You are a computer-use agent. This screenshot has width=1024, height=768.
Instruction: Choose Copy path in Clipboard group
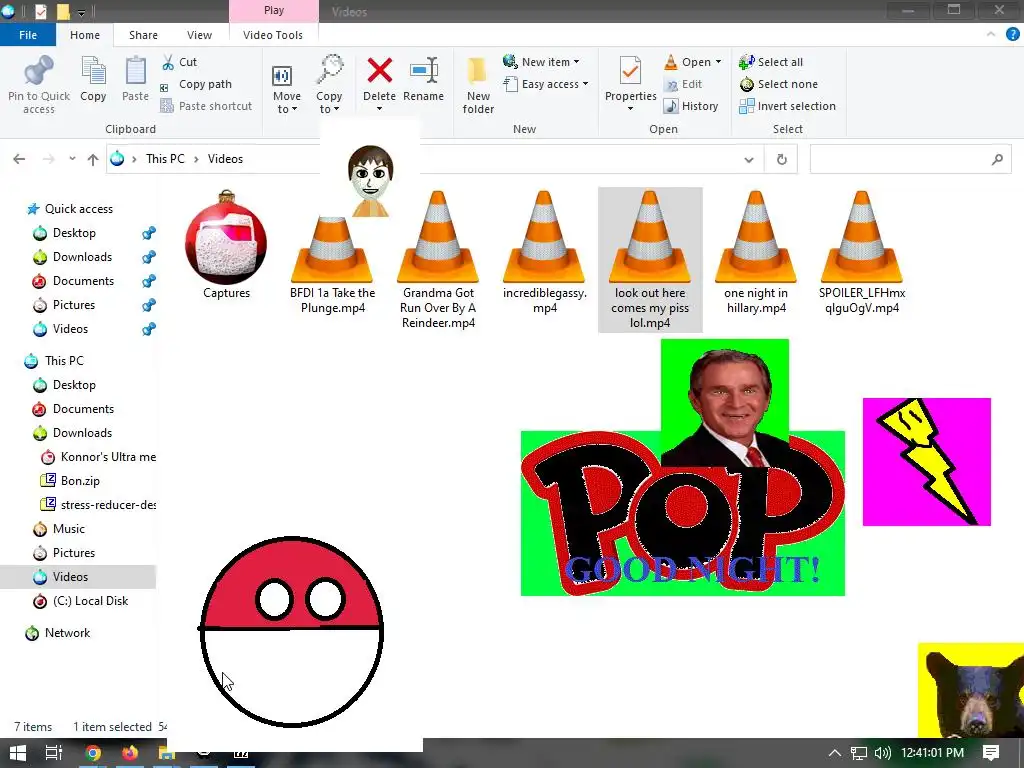pyautogui.click(x=196, y=84)
